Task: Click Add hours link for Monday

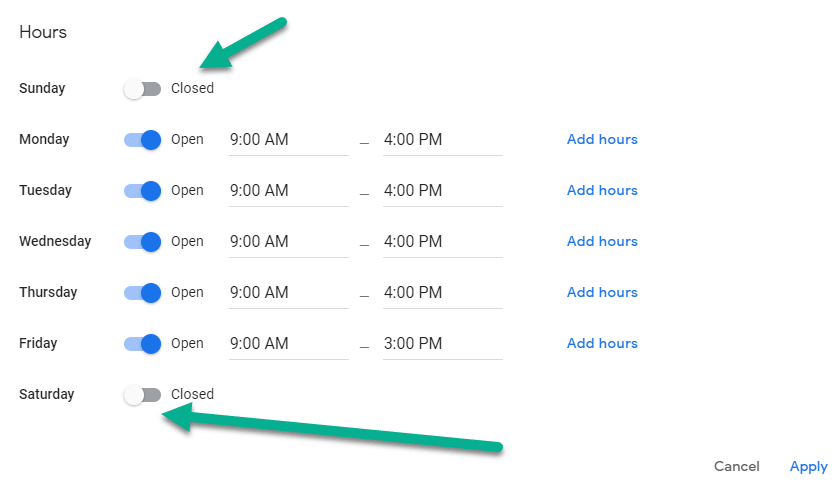Action: [x=602, y=140]
